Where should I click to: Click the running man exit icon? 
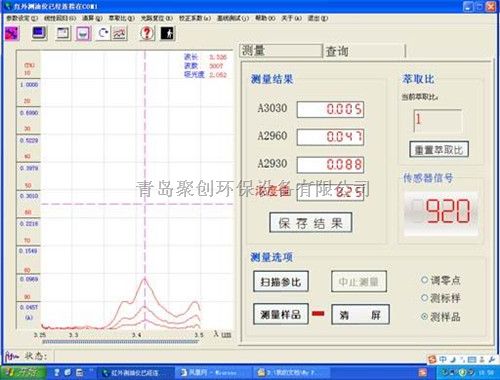pyautogui.click(x=167, y=33)
